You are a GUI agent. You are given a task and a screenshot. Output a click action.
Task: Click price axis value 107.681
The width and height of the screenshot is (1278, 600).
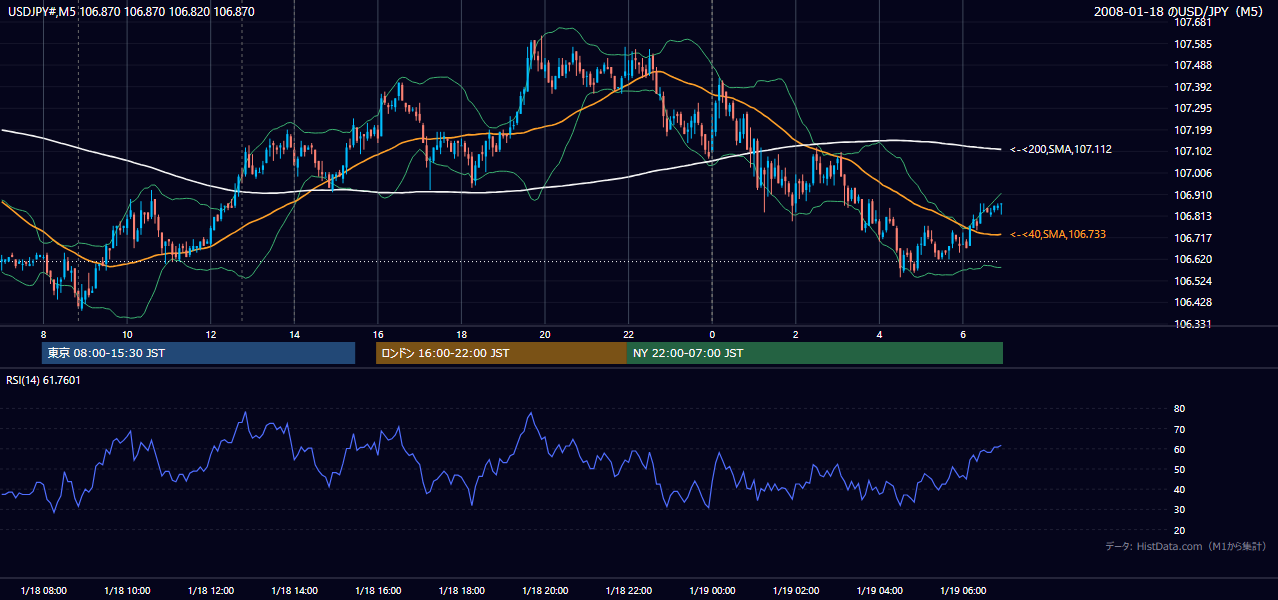[1194, 22]
